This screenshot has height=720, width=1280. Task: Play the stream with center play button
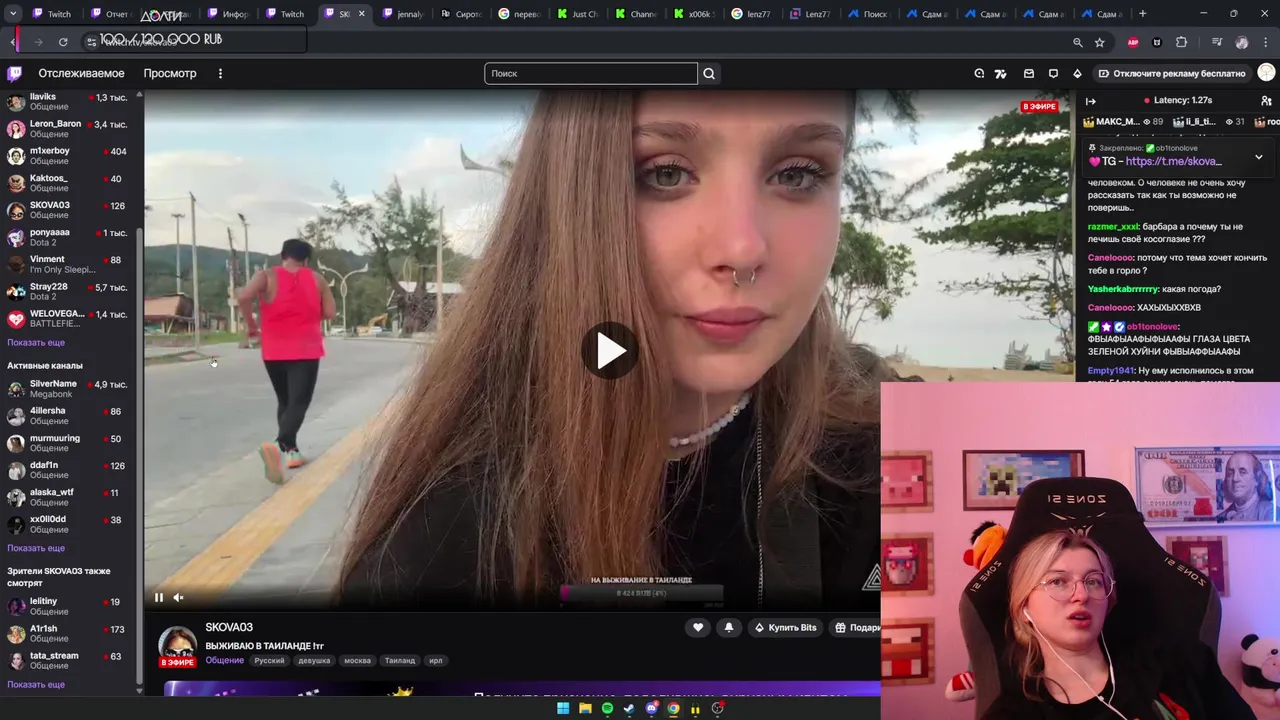[x=610, y=351]
